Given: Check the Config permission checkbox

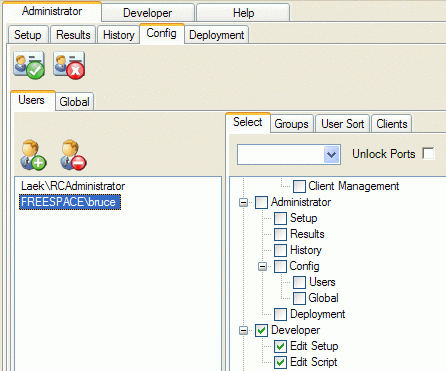Looking at the screenshot, I should pos(280,266).
